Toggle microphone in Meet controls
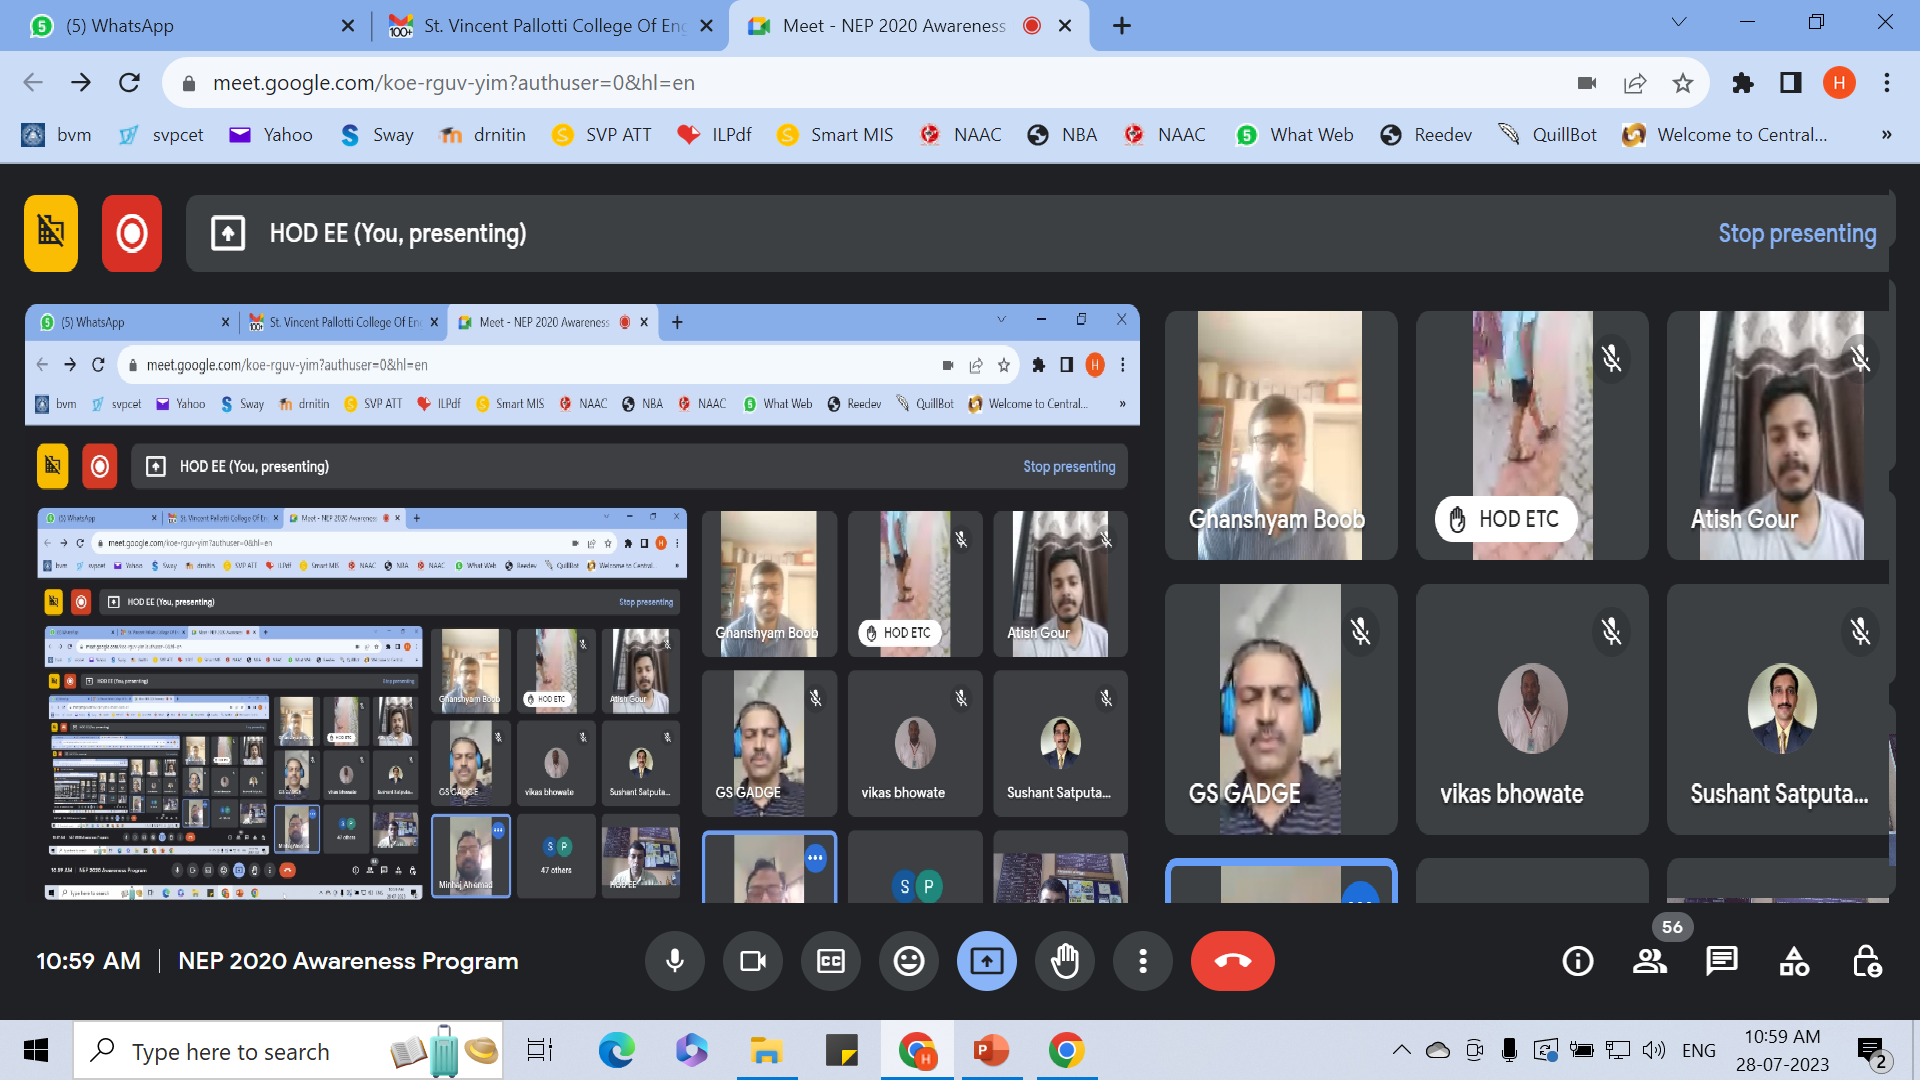The image size is (1920, 1080). pos(675,961)
